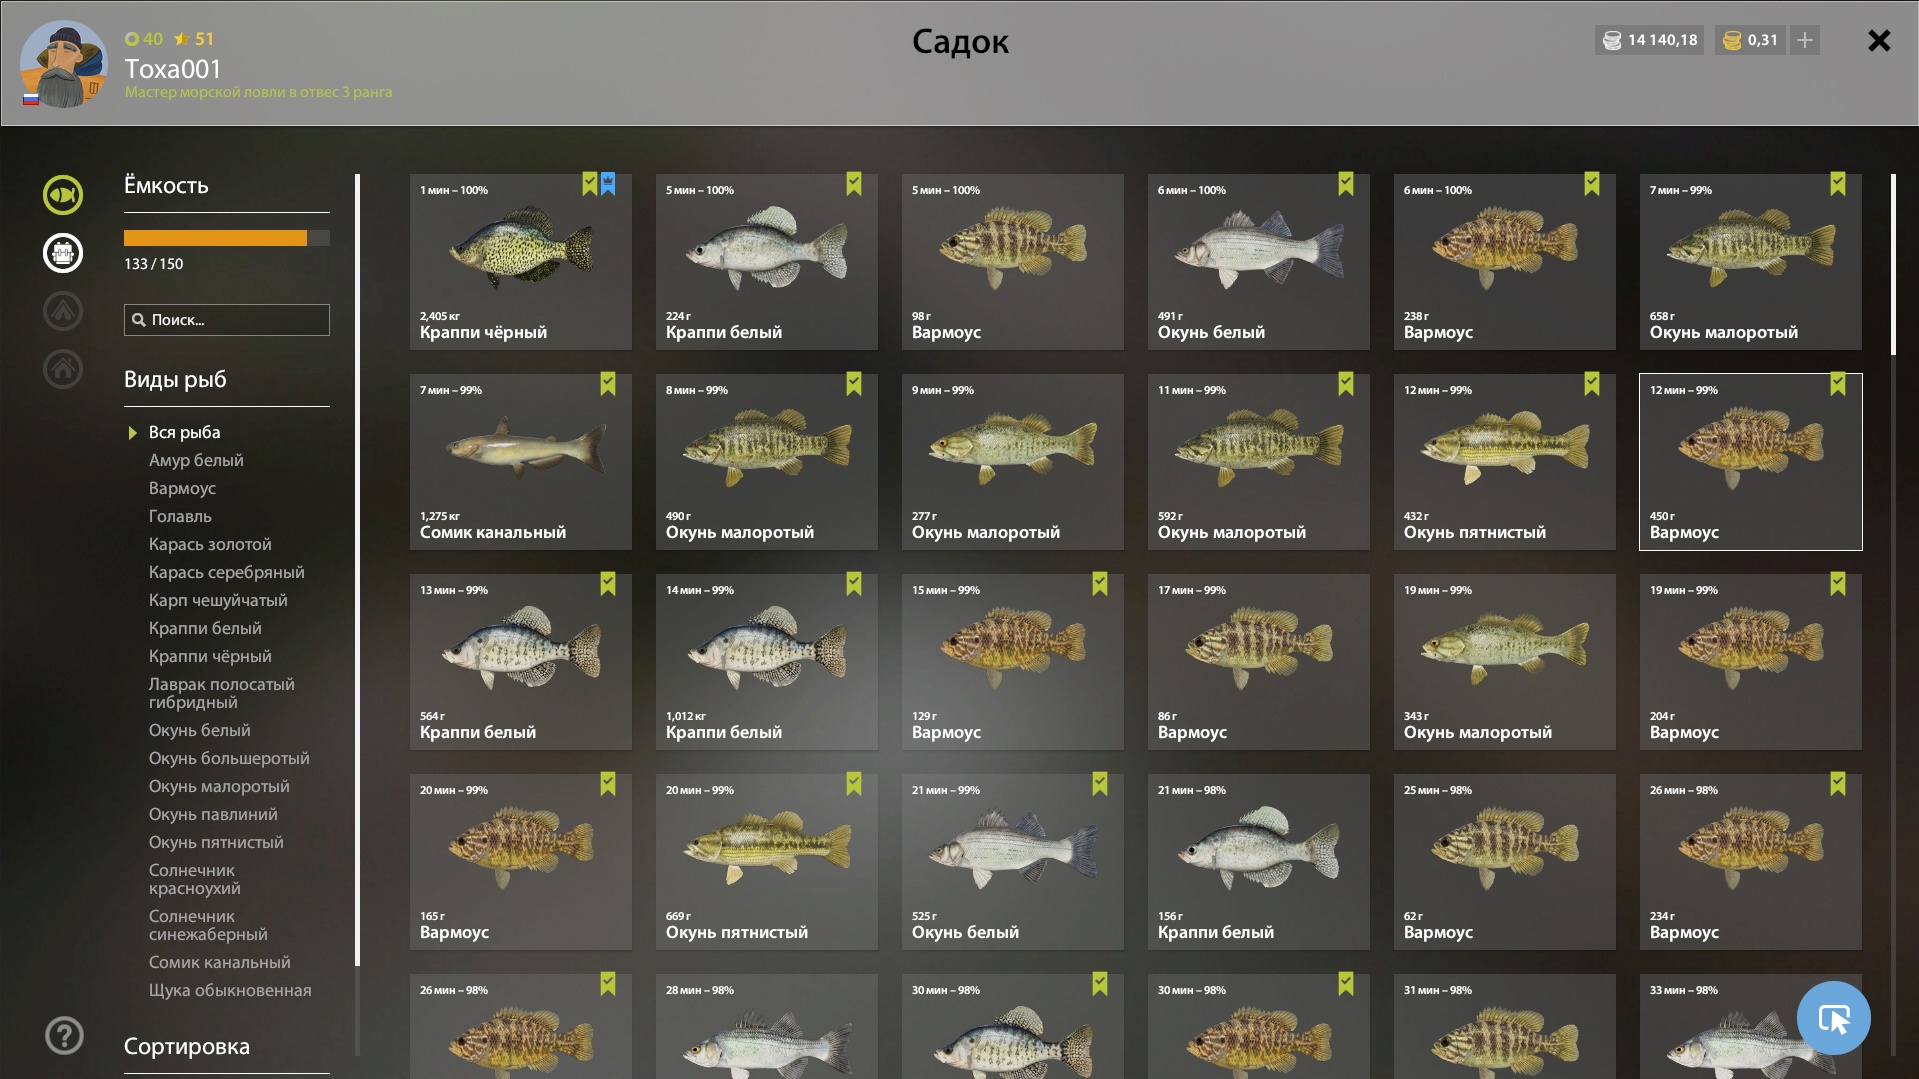Select the cooler box sidebar icon
Image resolution: width=1919 pixels, height=1079 pixels.
tap(63, 253)
